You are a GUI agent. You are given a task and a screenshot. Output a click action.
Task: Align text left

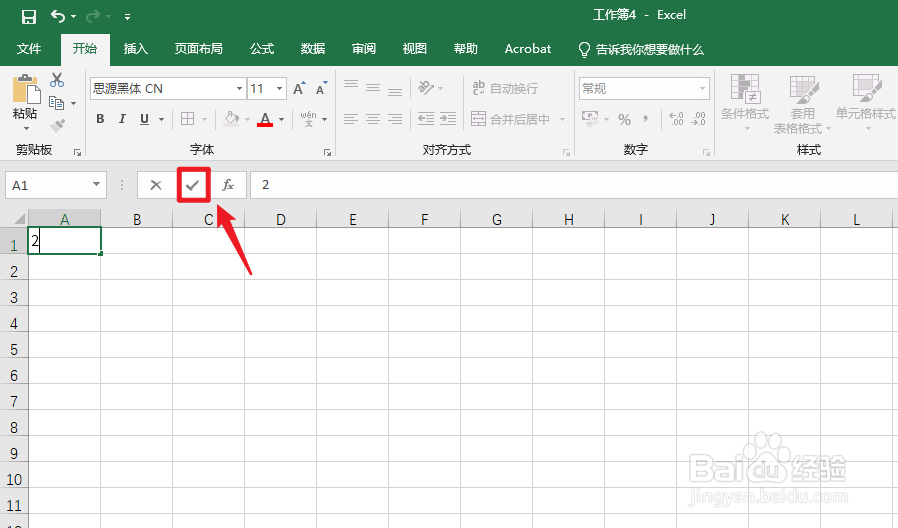pos(351,119)
